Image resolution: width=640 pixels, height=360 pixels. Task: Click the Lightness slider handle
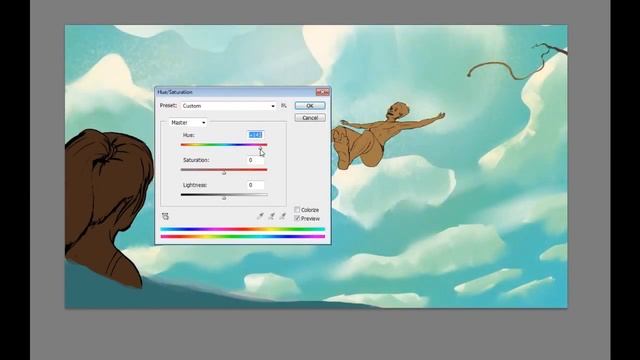point(224,198)
